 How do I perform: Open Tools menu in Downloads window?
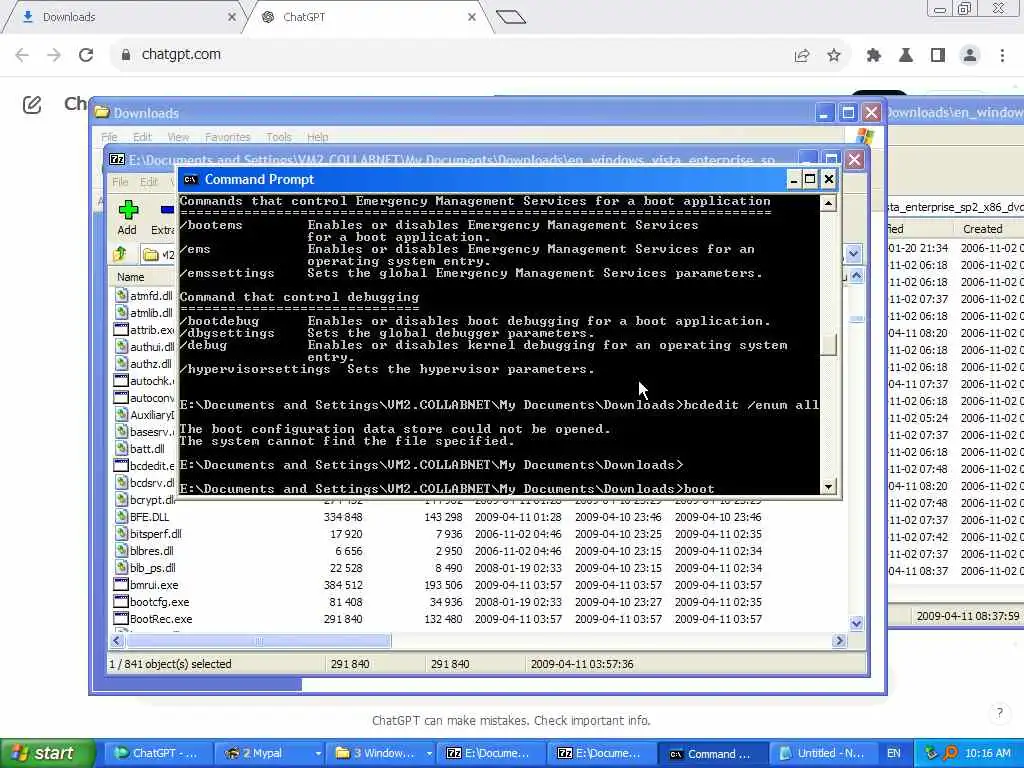point(278,137)
